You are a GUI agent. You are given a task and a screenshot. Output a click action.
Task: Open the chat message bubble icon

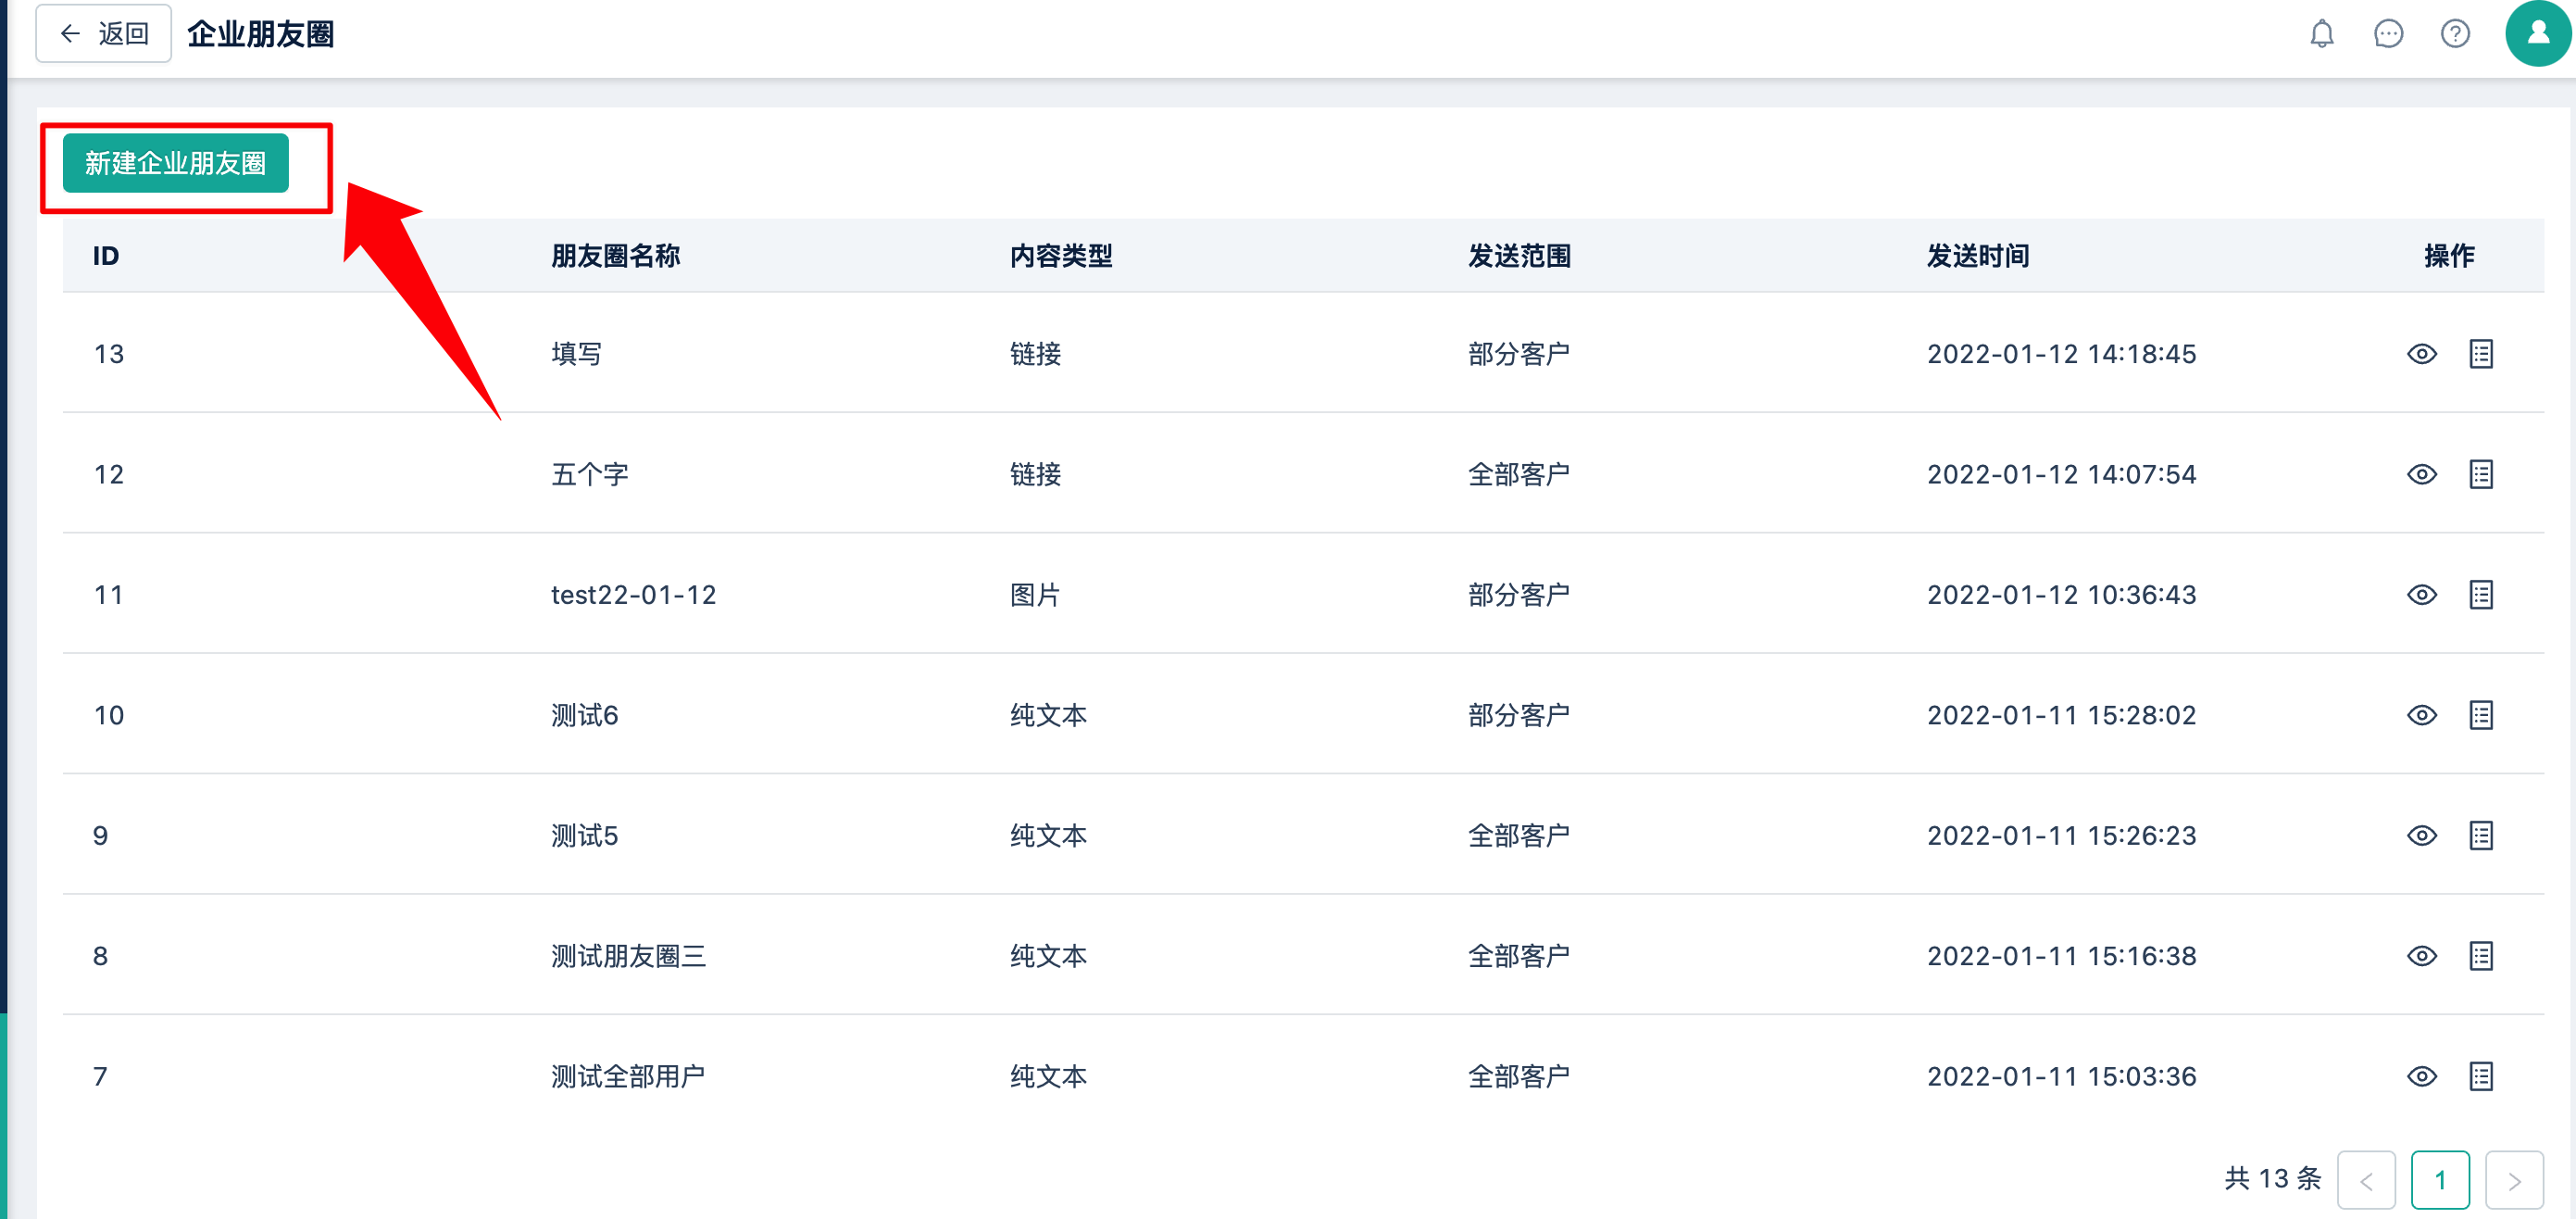[2387, 34]
